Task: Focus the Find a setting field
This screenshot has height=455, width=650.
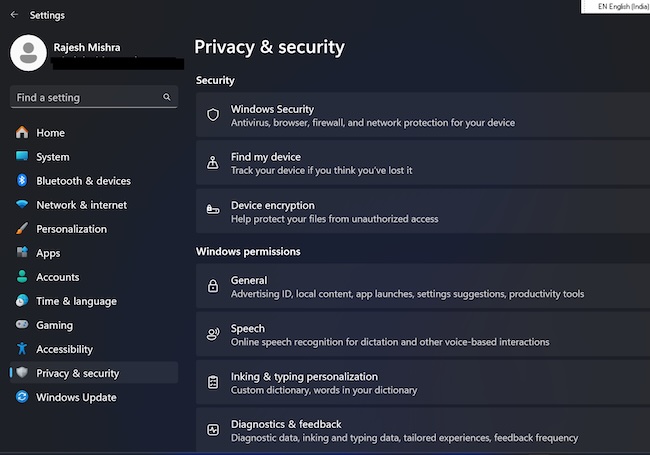Action: coord(94,97)
